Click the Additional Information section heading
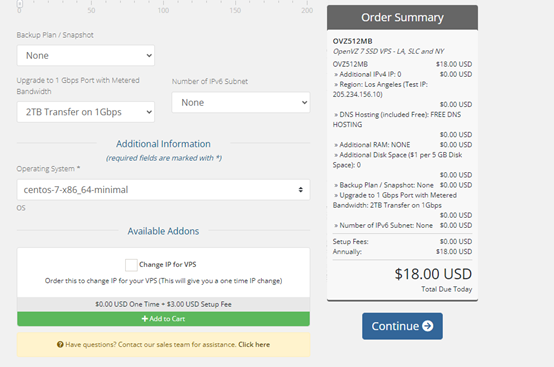The image size is (554, 367). coord(163,144)
